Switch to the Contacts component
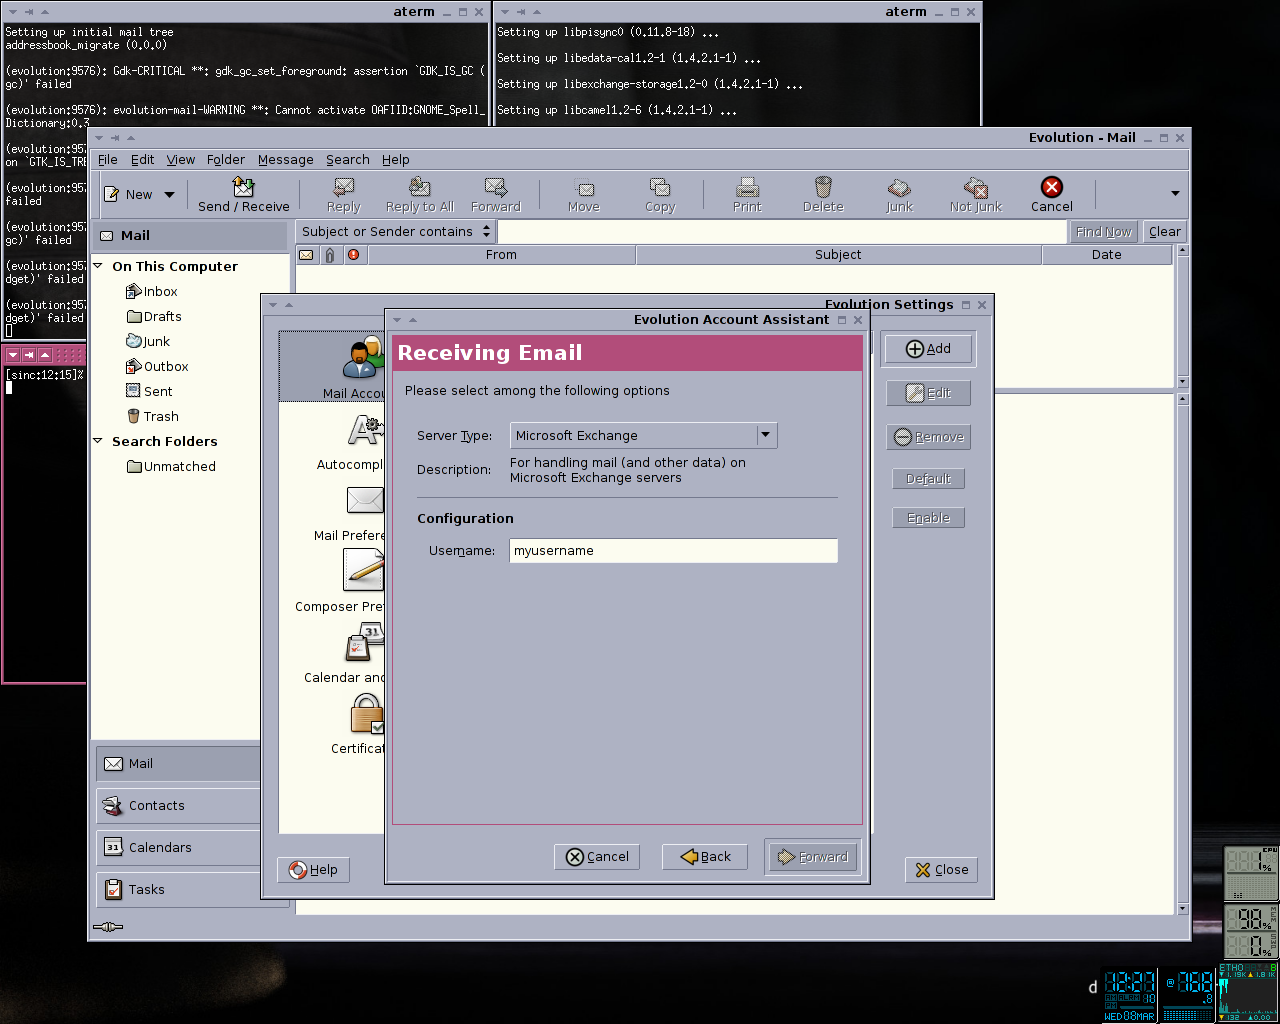 178,806
